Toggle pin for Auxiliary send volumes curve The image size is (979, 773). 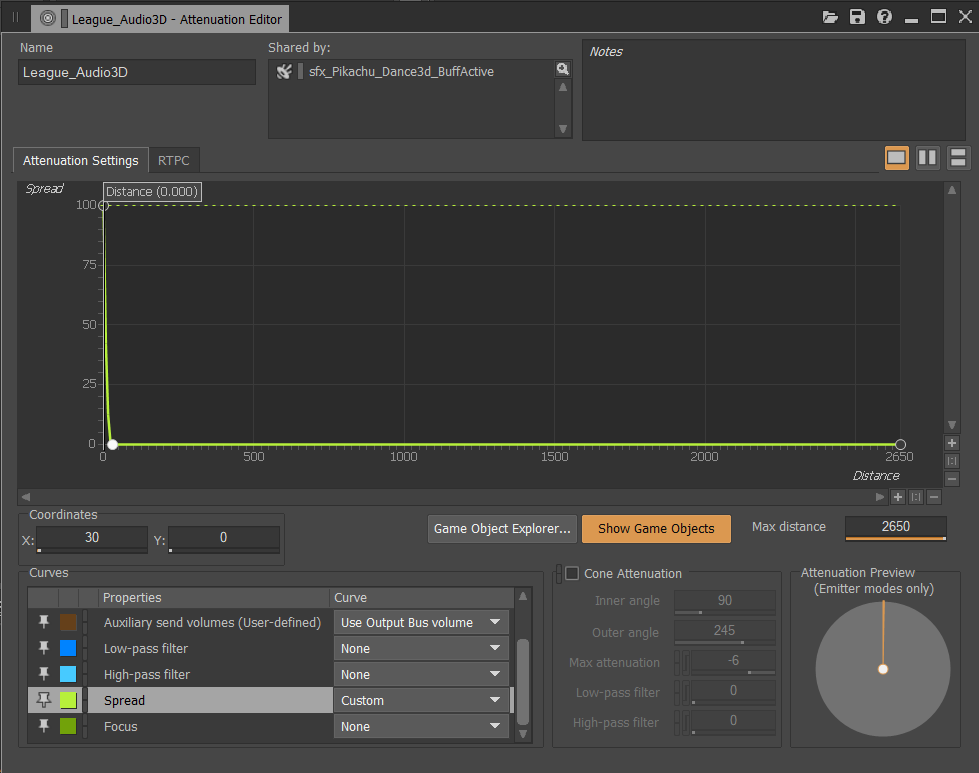pyautogui.click(x=44, y=622)
